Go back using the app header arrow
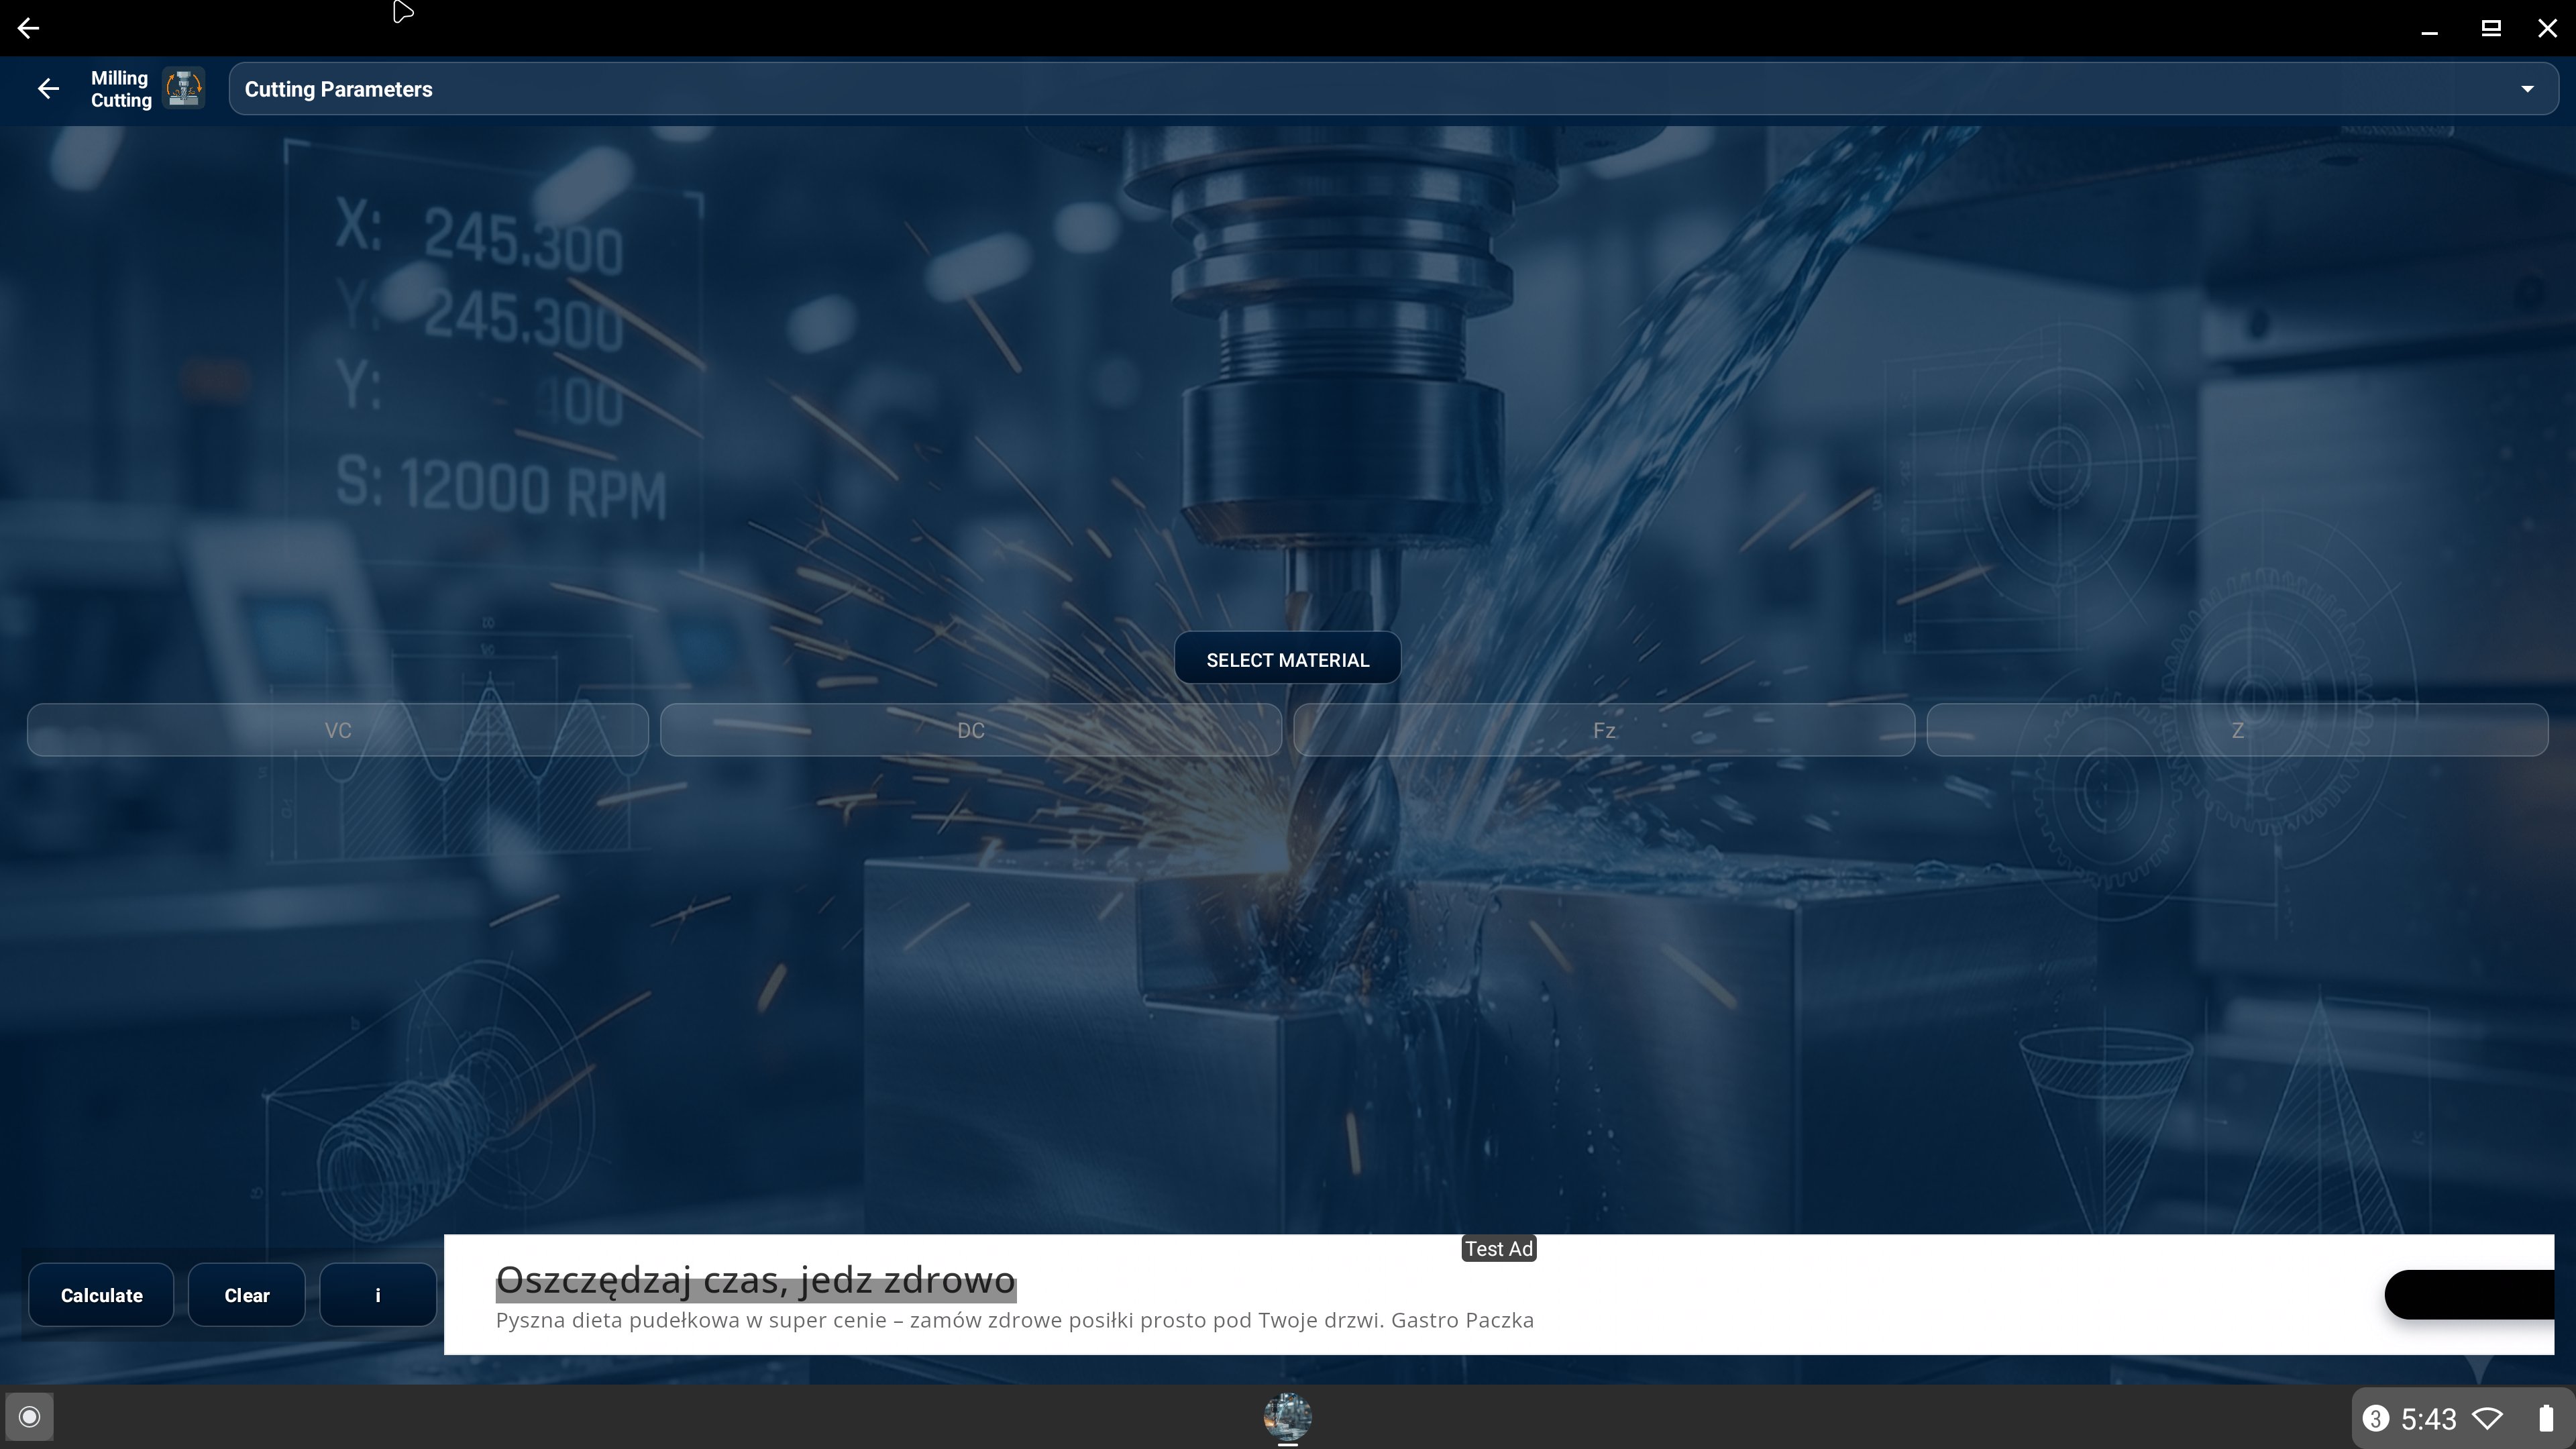2576x1449 pixels. coord(48,89)
